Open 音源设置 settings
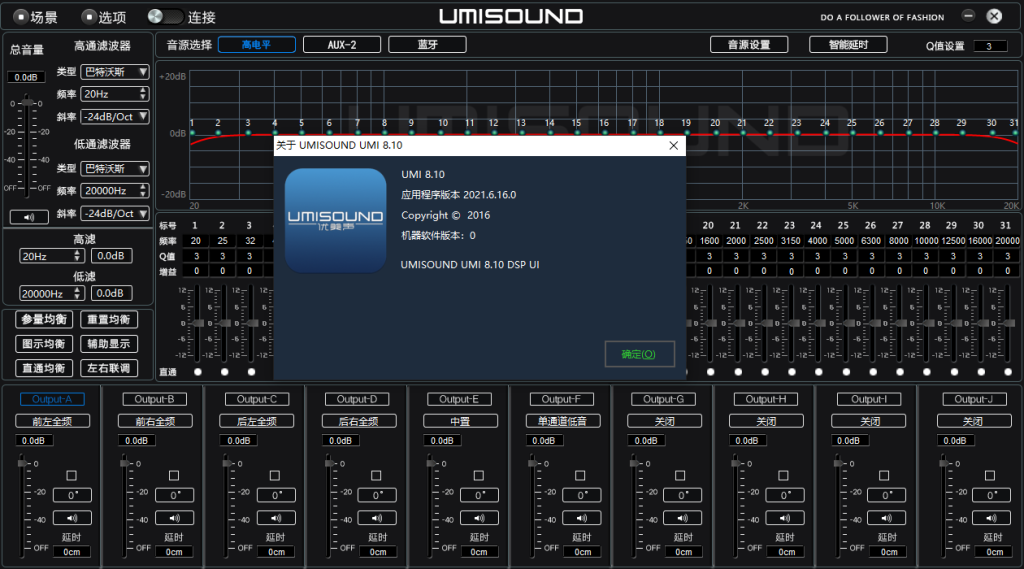The image size is (1024, 569). (x=749, y=44)
